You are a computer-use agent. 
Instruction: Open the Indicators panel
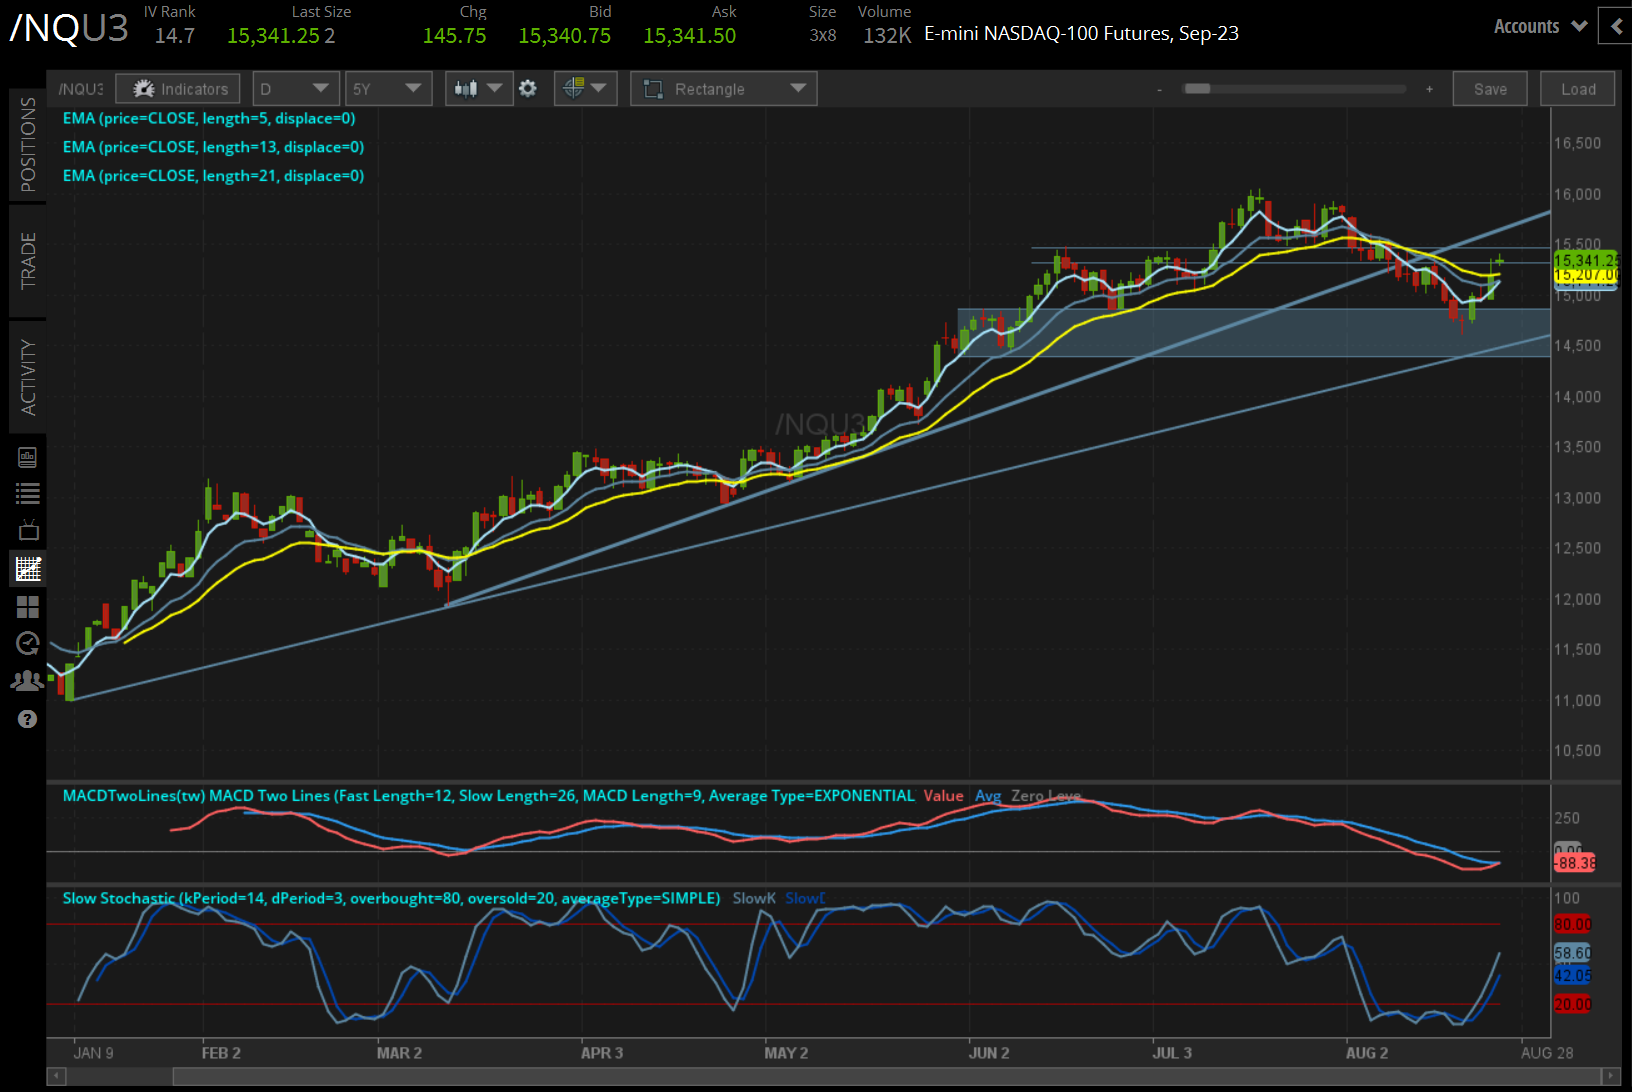[178, 89]
